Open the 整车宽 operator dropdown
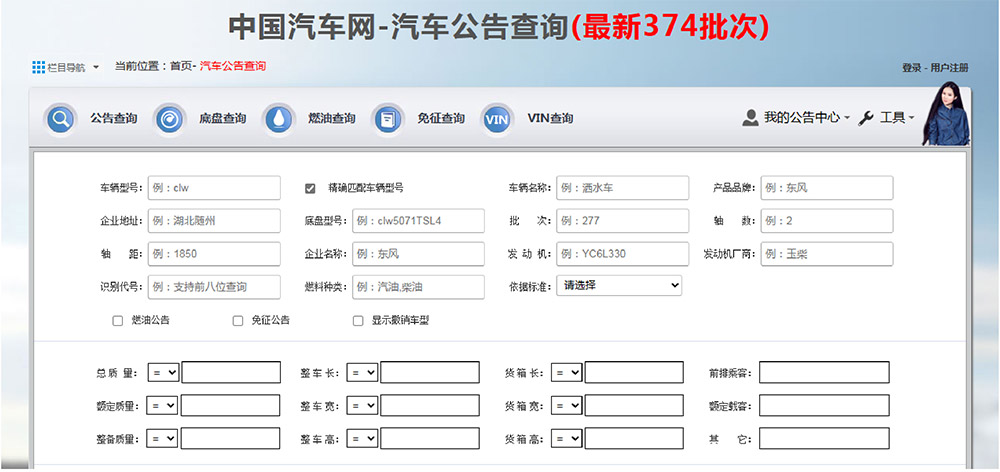Image resolution: width=1000 pixels, height=472 pixels. pos(362,405)
